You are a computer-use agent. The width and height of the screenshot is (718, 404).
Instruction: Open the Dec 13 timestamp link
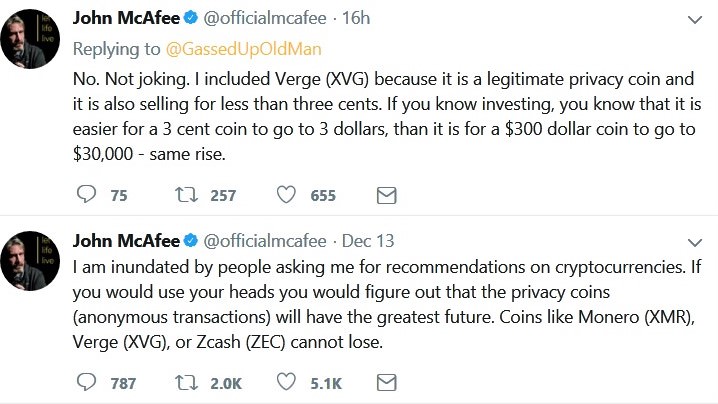point(368,241)
